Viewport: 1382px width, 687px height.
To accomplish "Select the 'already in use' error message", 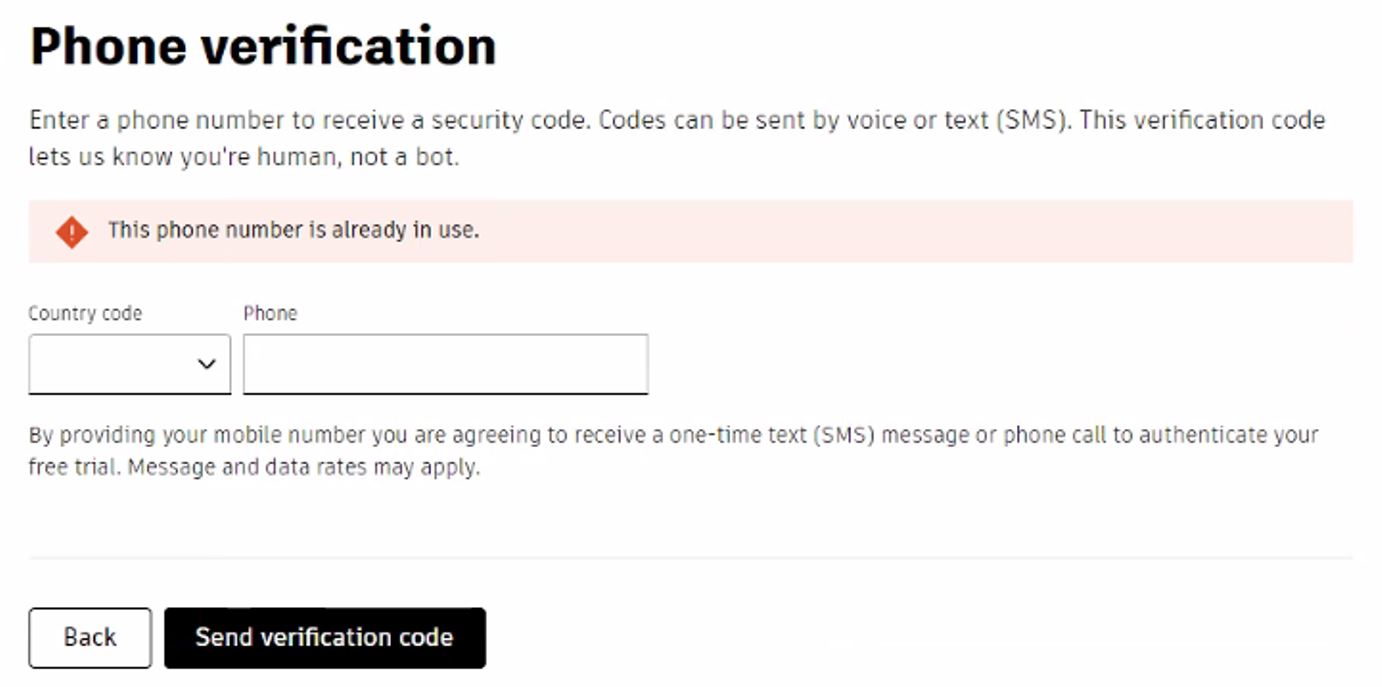I will pyautogui.click(x=293, y=230).
